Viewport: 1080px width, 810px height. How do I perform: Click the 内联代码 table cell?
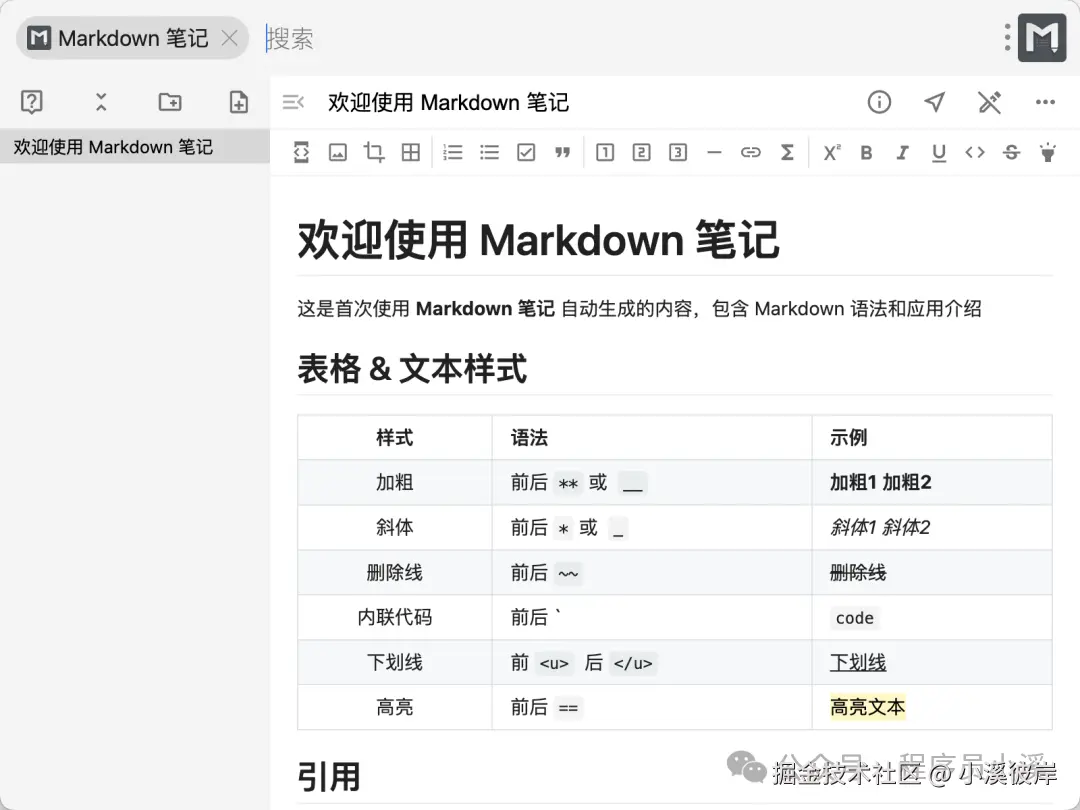395,617
